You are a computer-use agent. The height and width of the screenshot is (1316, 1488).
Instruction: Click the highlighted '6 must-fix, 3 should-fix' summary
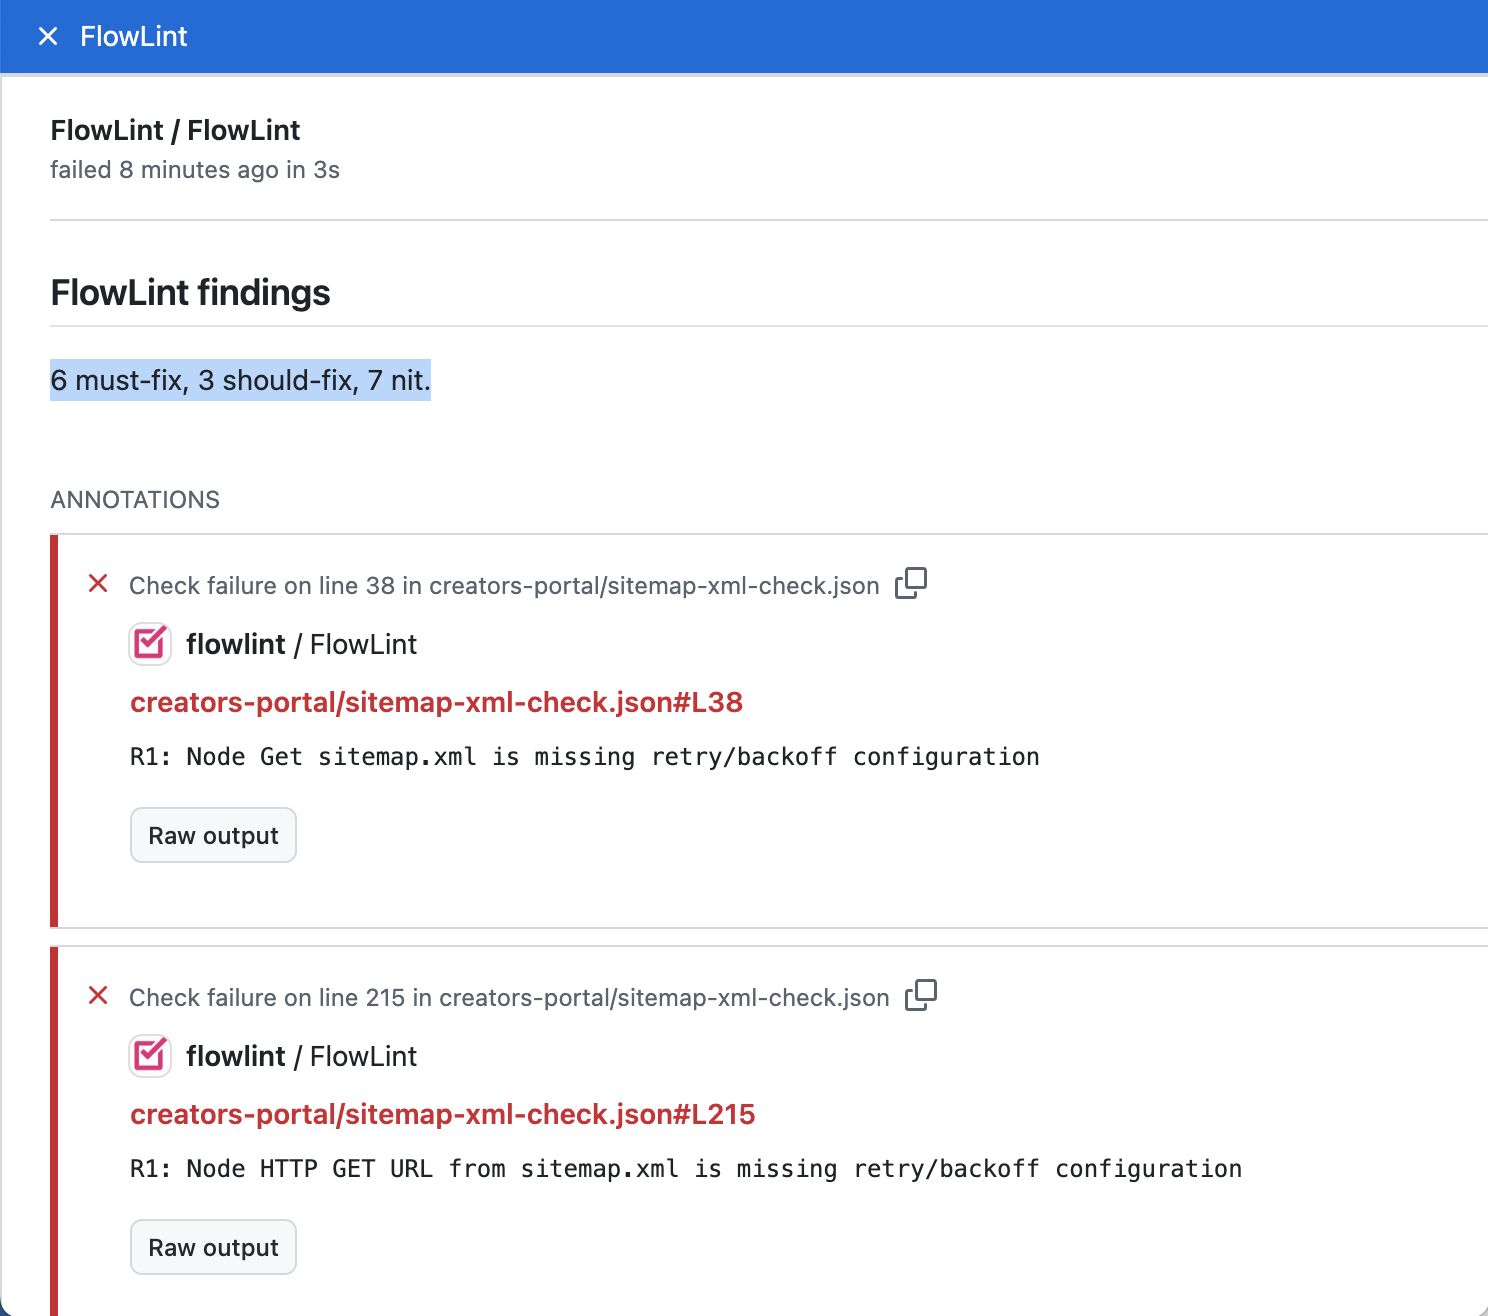pyautogui.click(x=240, y=380)
